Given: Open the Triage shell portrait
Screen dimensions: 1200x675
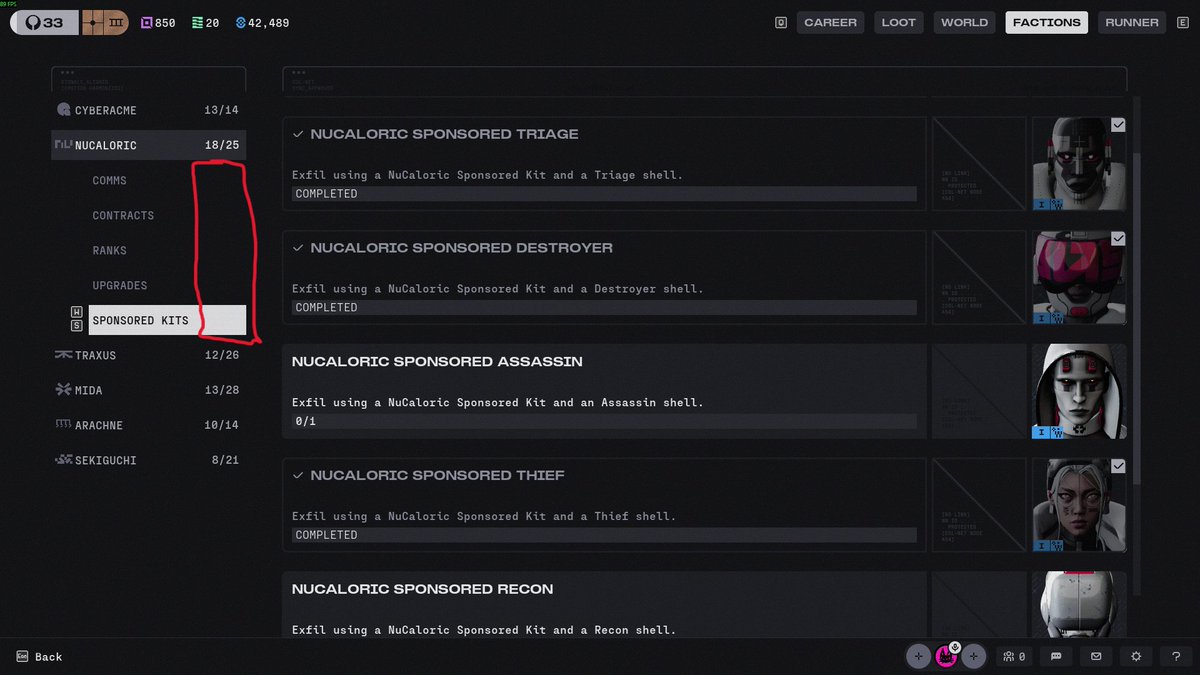Looking at the screenshot, I should 1079,164.
